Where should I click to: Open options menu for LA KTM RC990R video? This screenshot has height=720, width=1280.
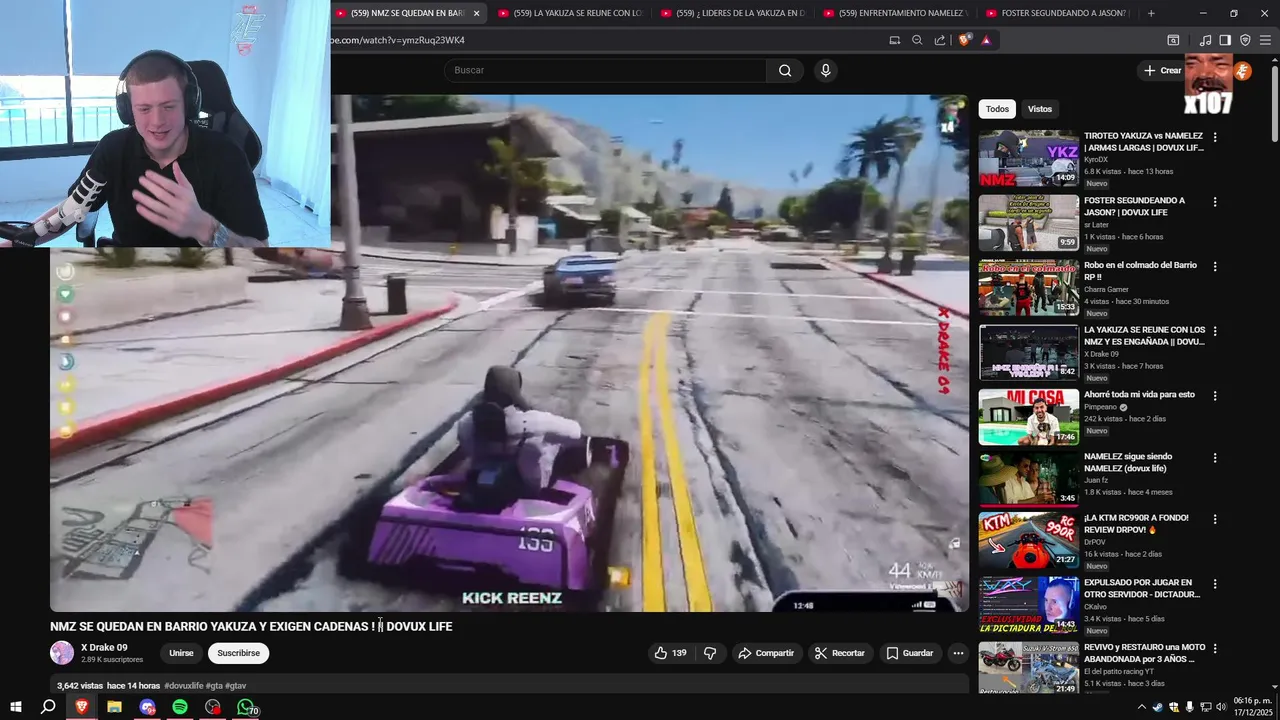point(1215,519)
